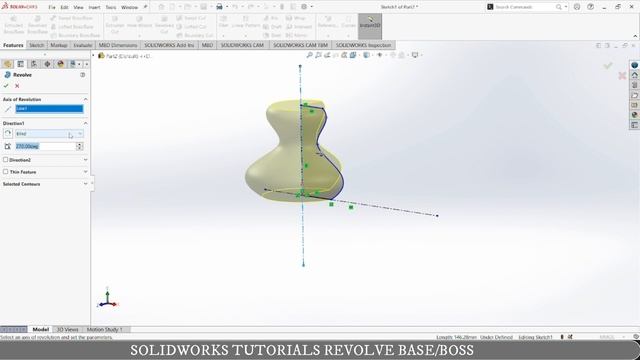Open Revolve help question-mark icon
This screenshot has height=360, width=640.
click(x=82, y=75)
